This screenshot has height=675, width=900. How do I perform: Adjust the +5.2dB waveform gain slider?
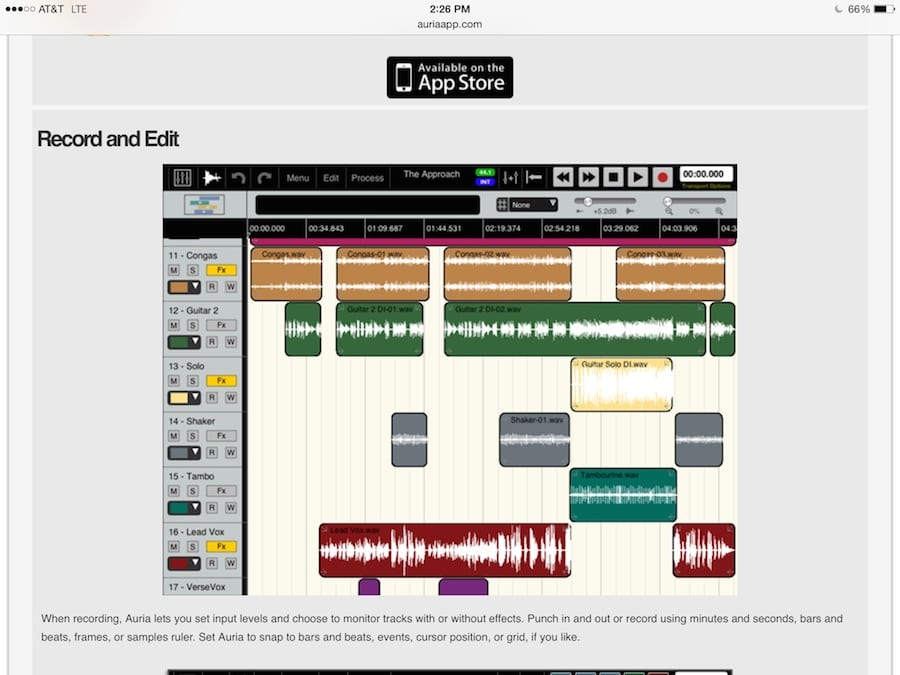click(x=588, y=202)
